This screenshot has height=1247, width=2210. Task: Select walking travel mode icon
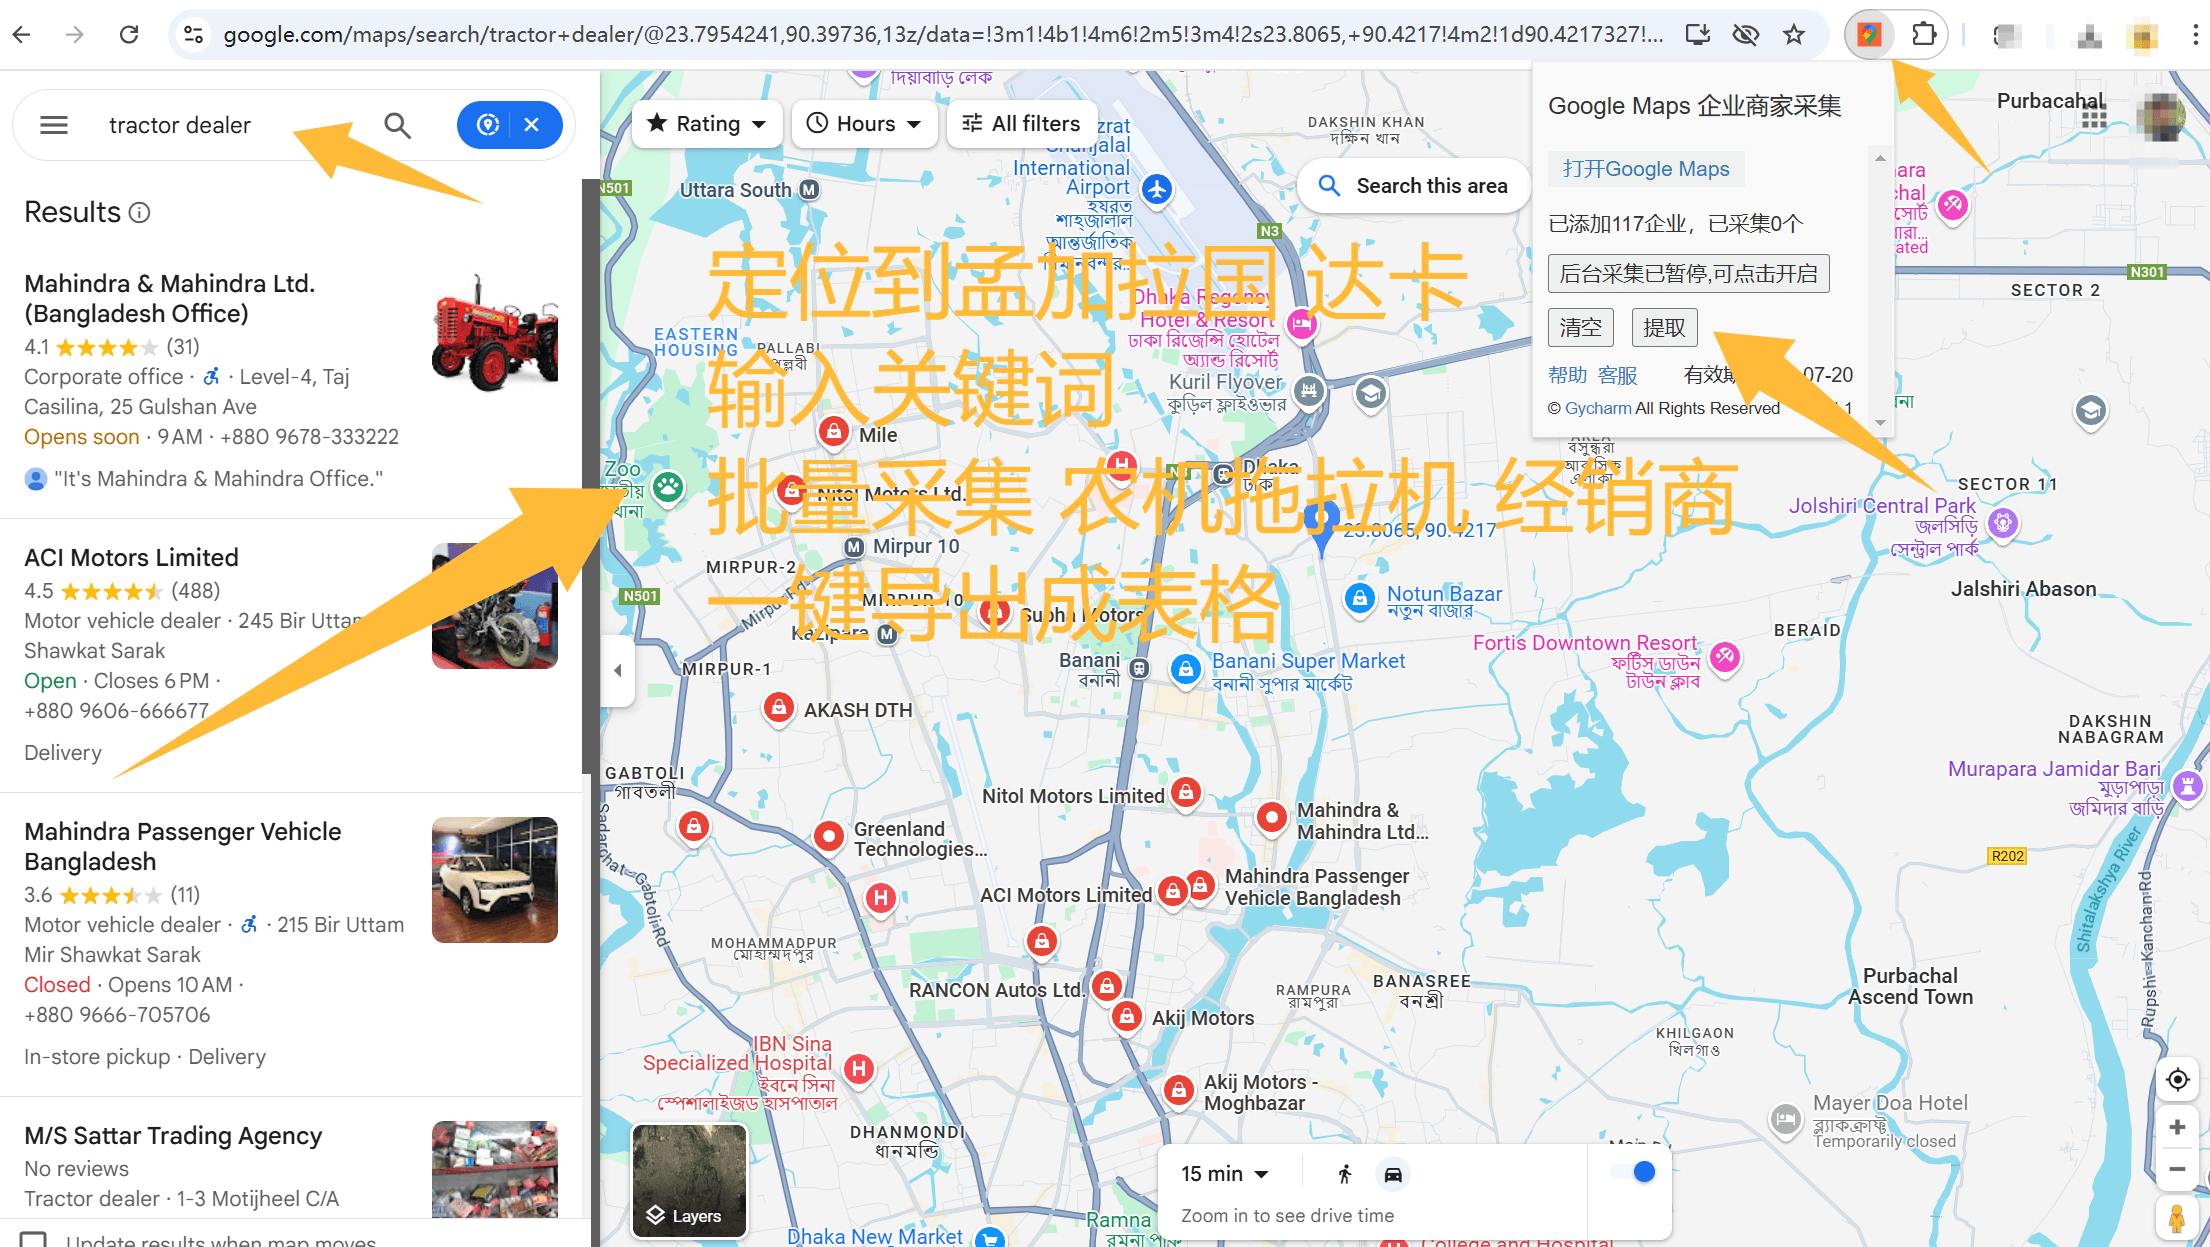click(1345, 1174)
